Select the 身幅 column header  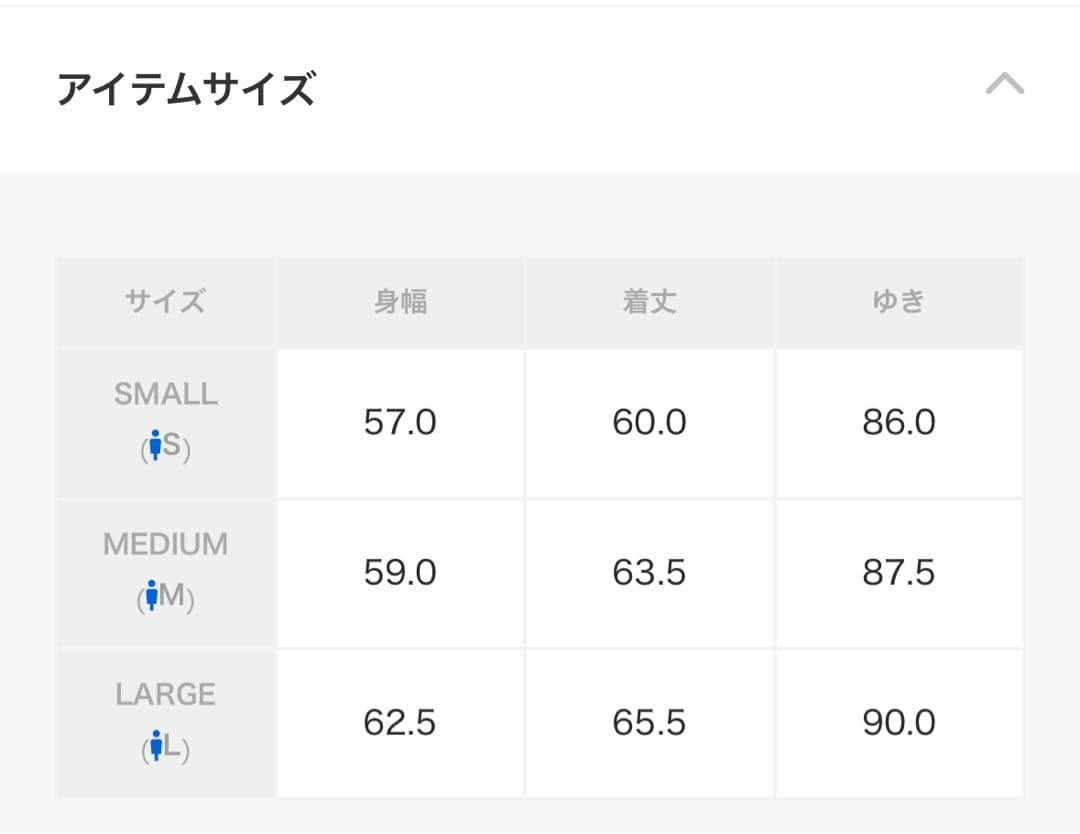tap(400, 300)
